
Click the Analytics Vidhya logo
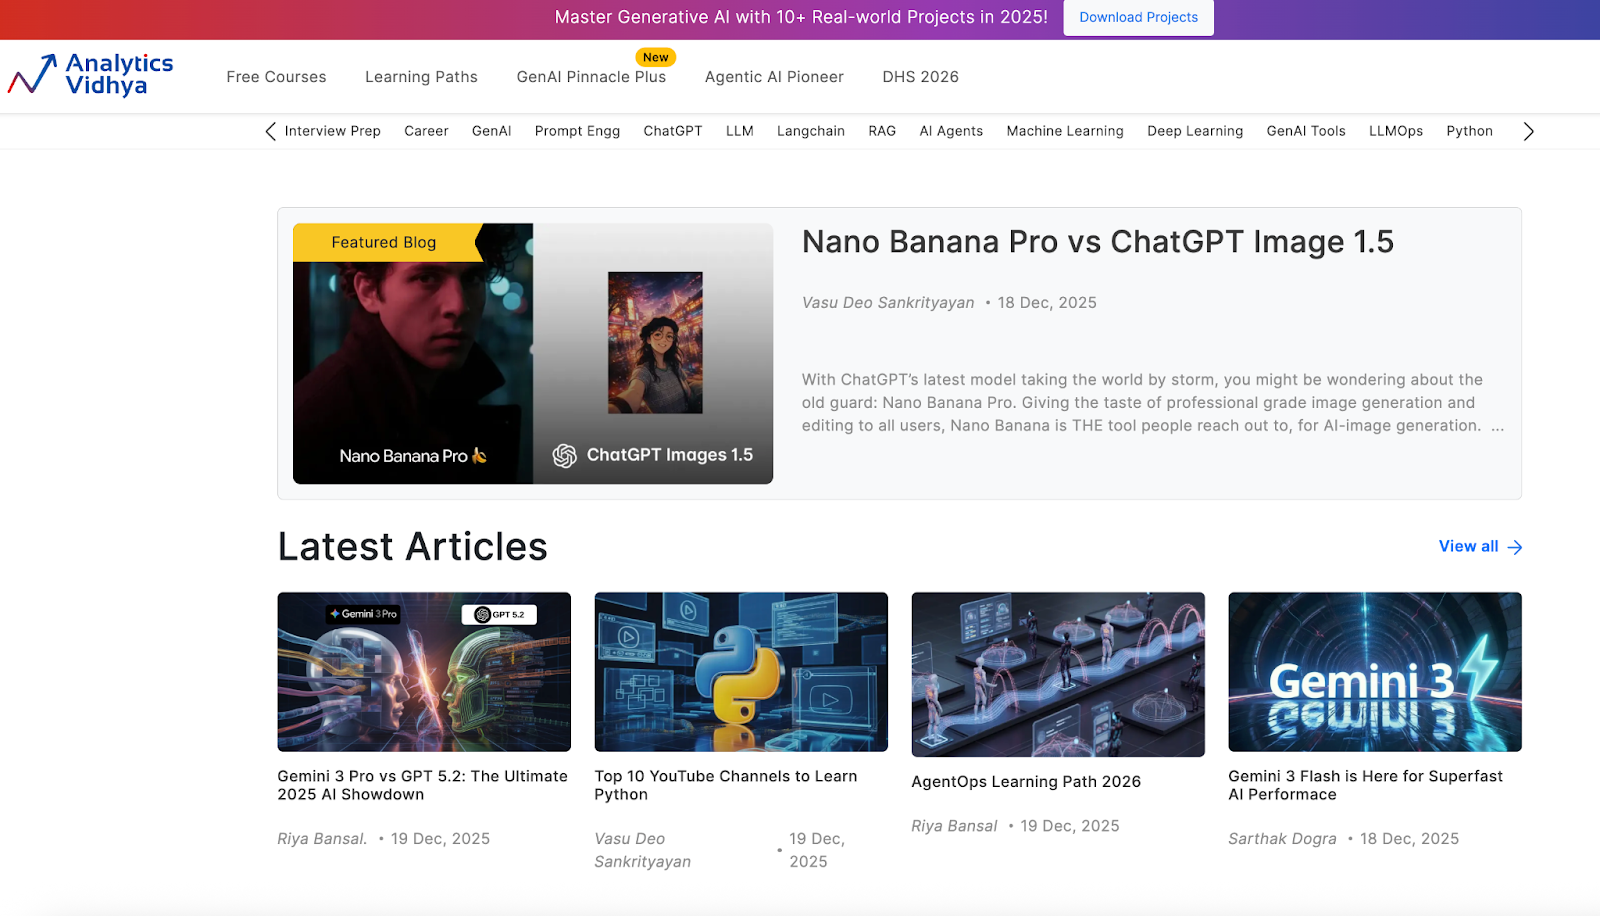[91, 75]
